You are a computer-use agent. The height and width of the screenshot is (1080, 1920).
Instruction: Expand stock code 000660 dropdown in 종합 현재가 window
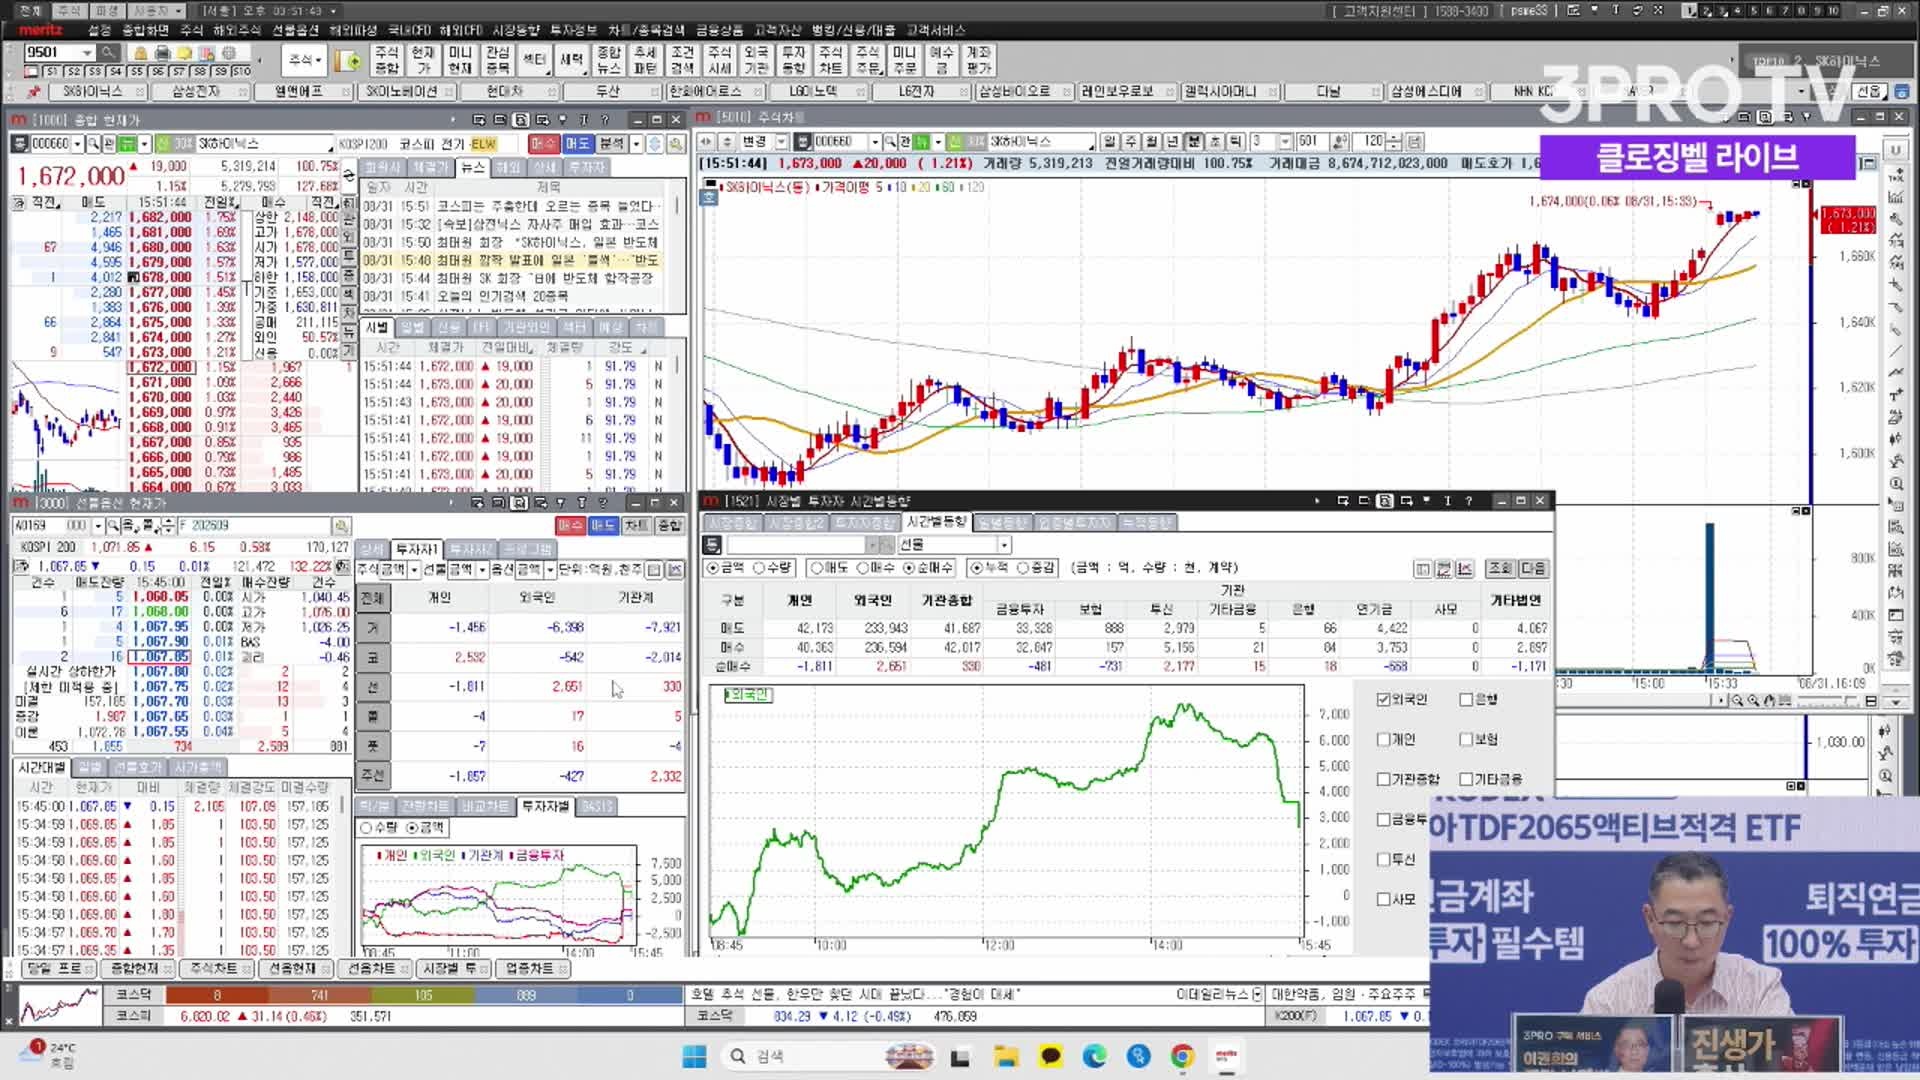point(77,144)
